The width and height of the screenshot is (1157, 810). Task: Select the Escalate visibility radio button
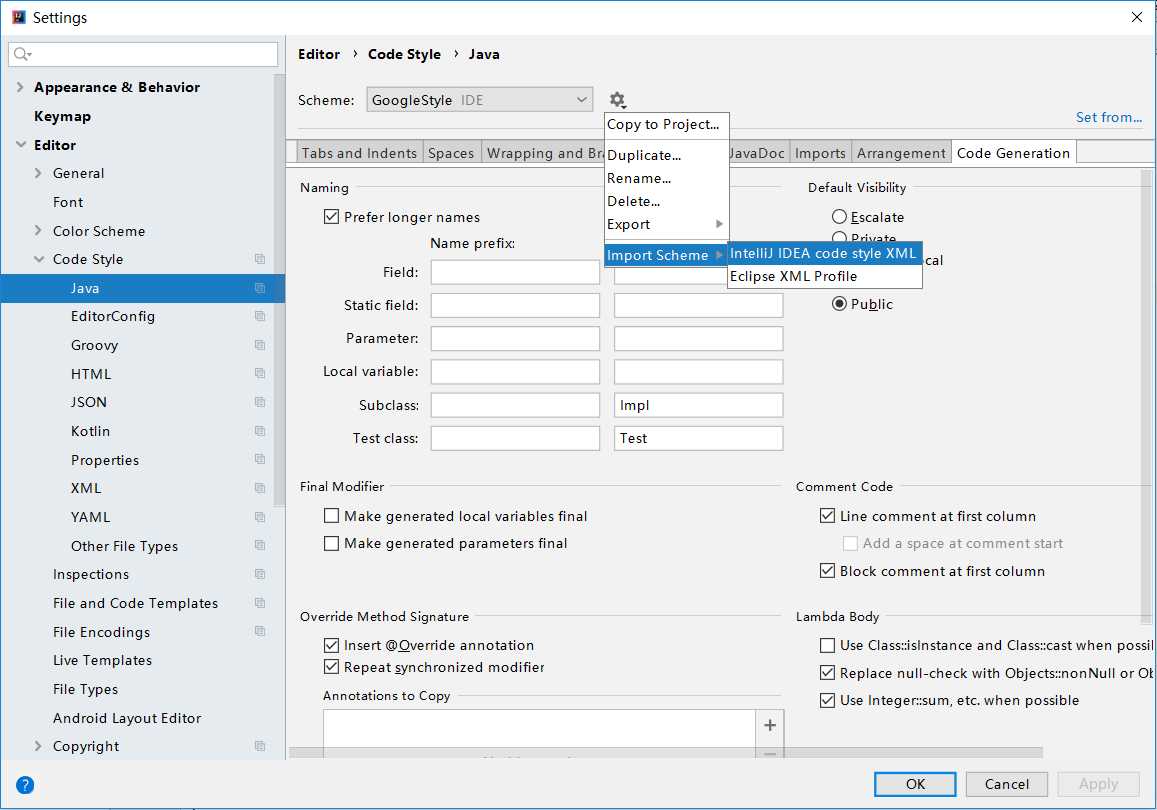point(839,217)
